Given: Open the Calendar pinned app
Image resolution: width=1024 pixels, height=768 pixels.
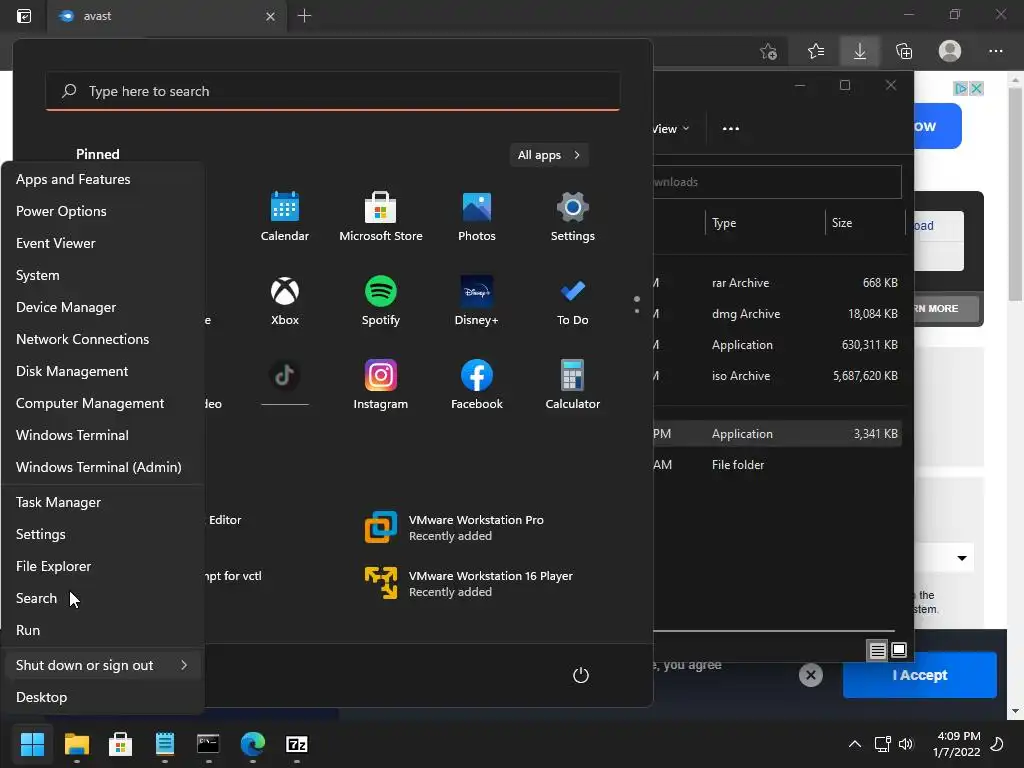Looking at the screenshot, I should (x=285, y=217).
